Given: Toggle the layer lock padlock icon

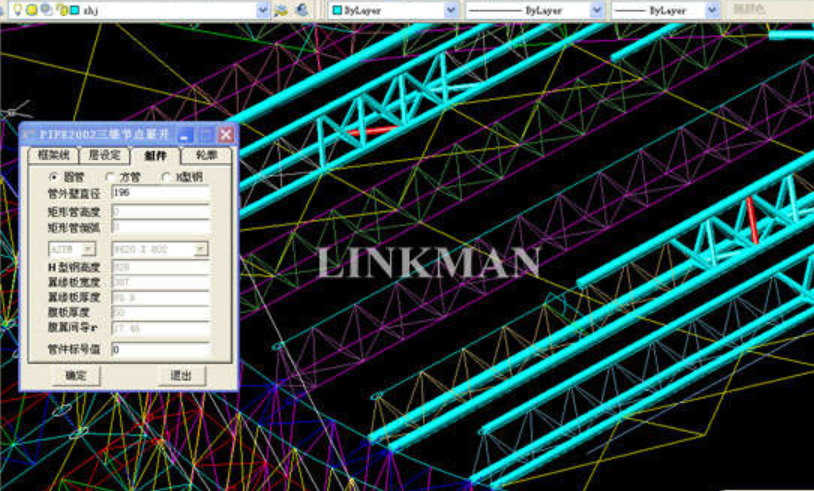Looking at the screenshot, I should [62, 10].
